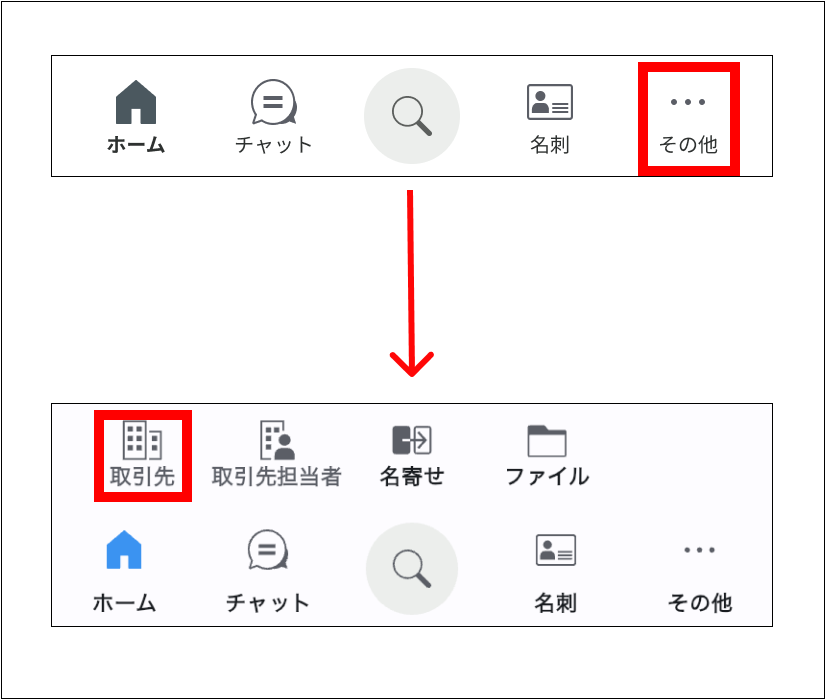Viewport: 825px width, 699px height.
Task: Tap the red-highlighted その他 three-dots item
Action: coord(689,119)
